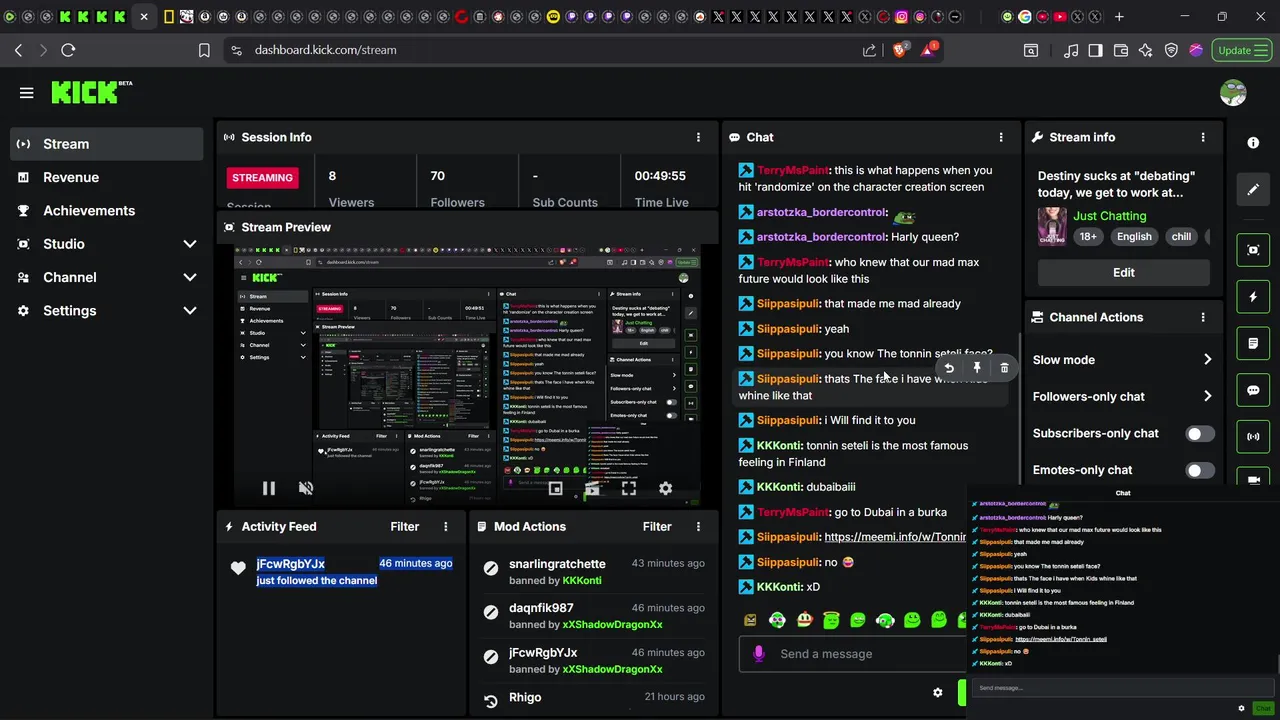Click the English tag chip
This screenshot has width=1280, height=720.
click(x=1134, y=237)
